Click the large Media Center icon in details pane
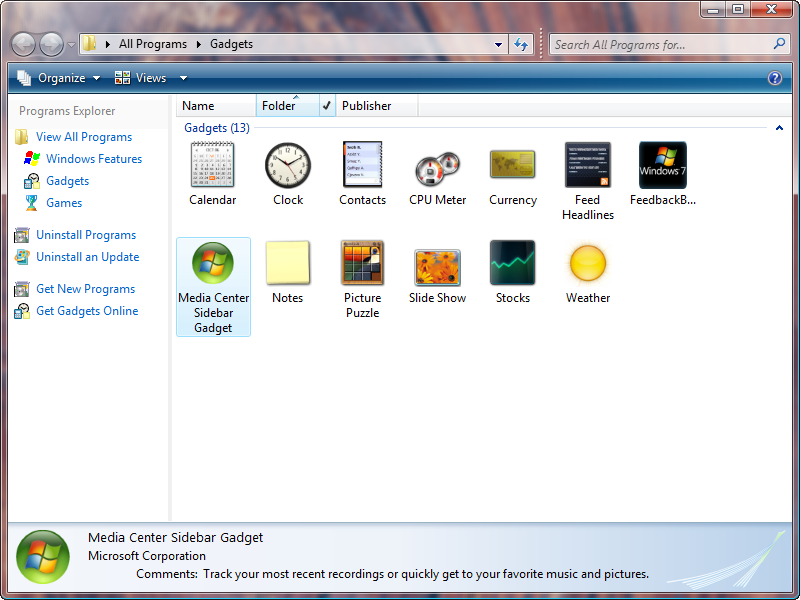This screenshot has width=800, height=600. pyautogui.click(x=43, y=557)
